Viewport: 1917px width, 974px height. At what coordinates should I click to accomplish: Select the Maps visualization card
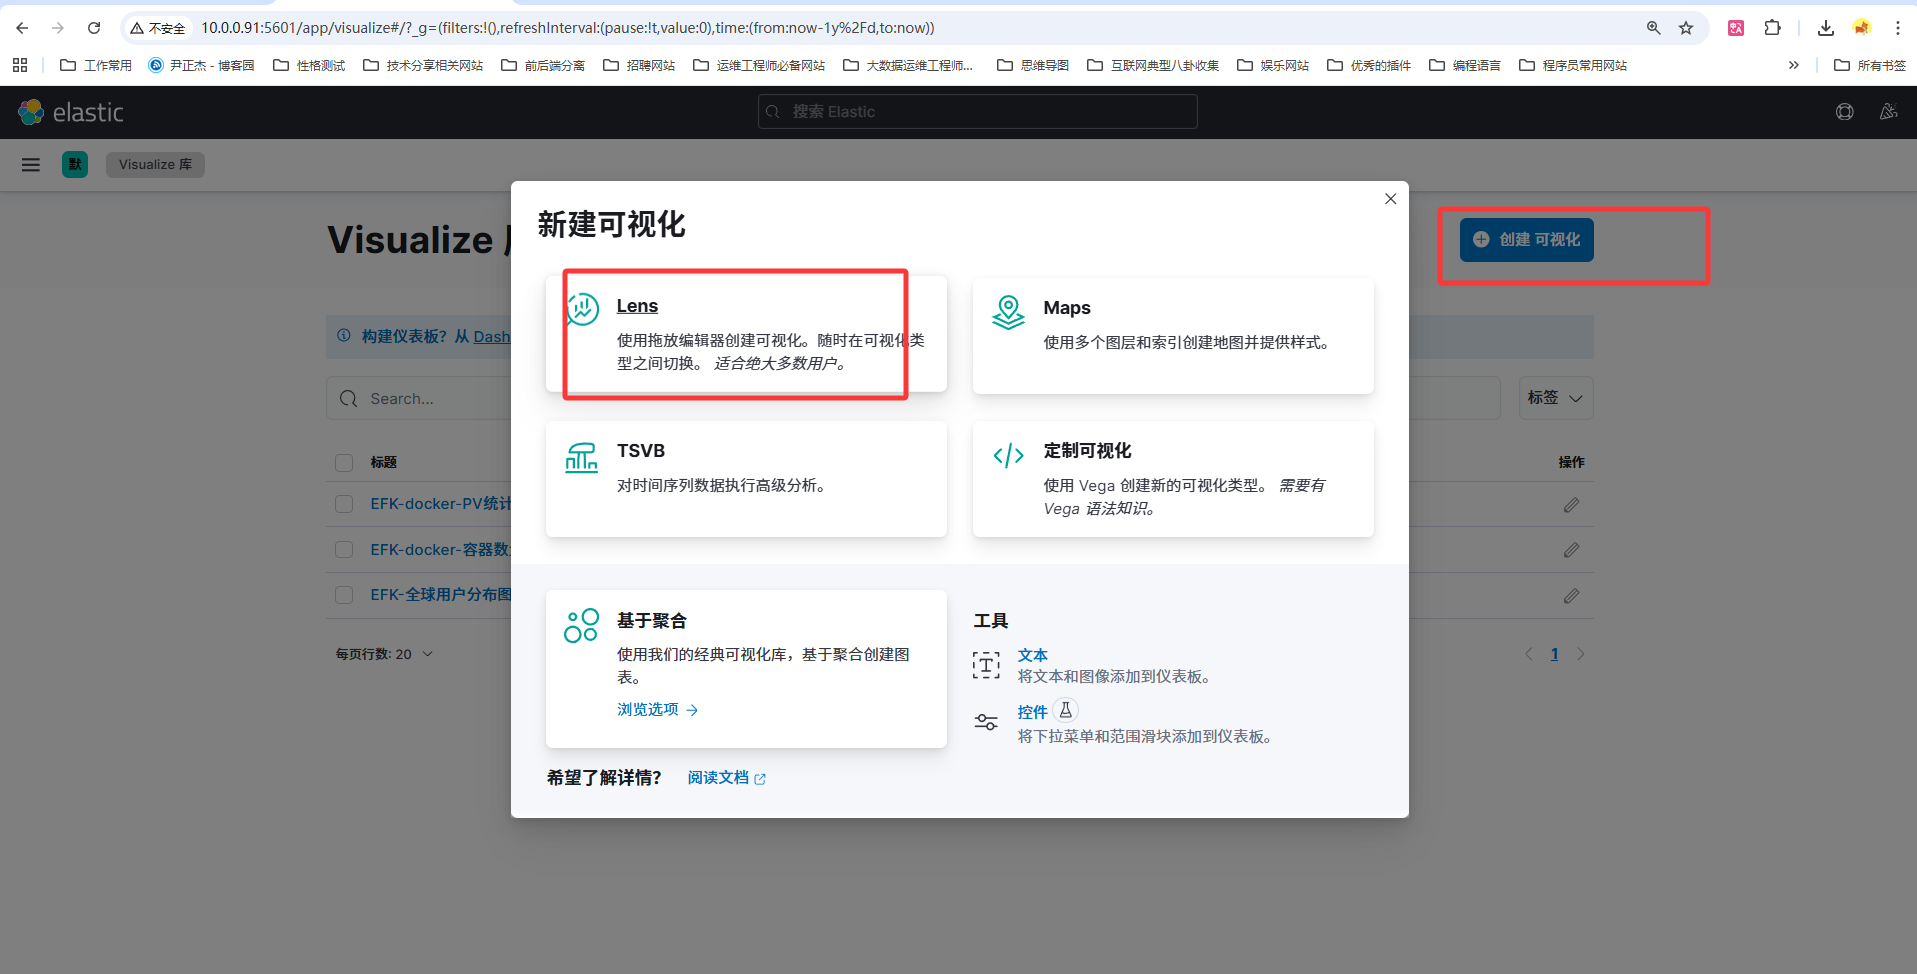(1173, 335)
